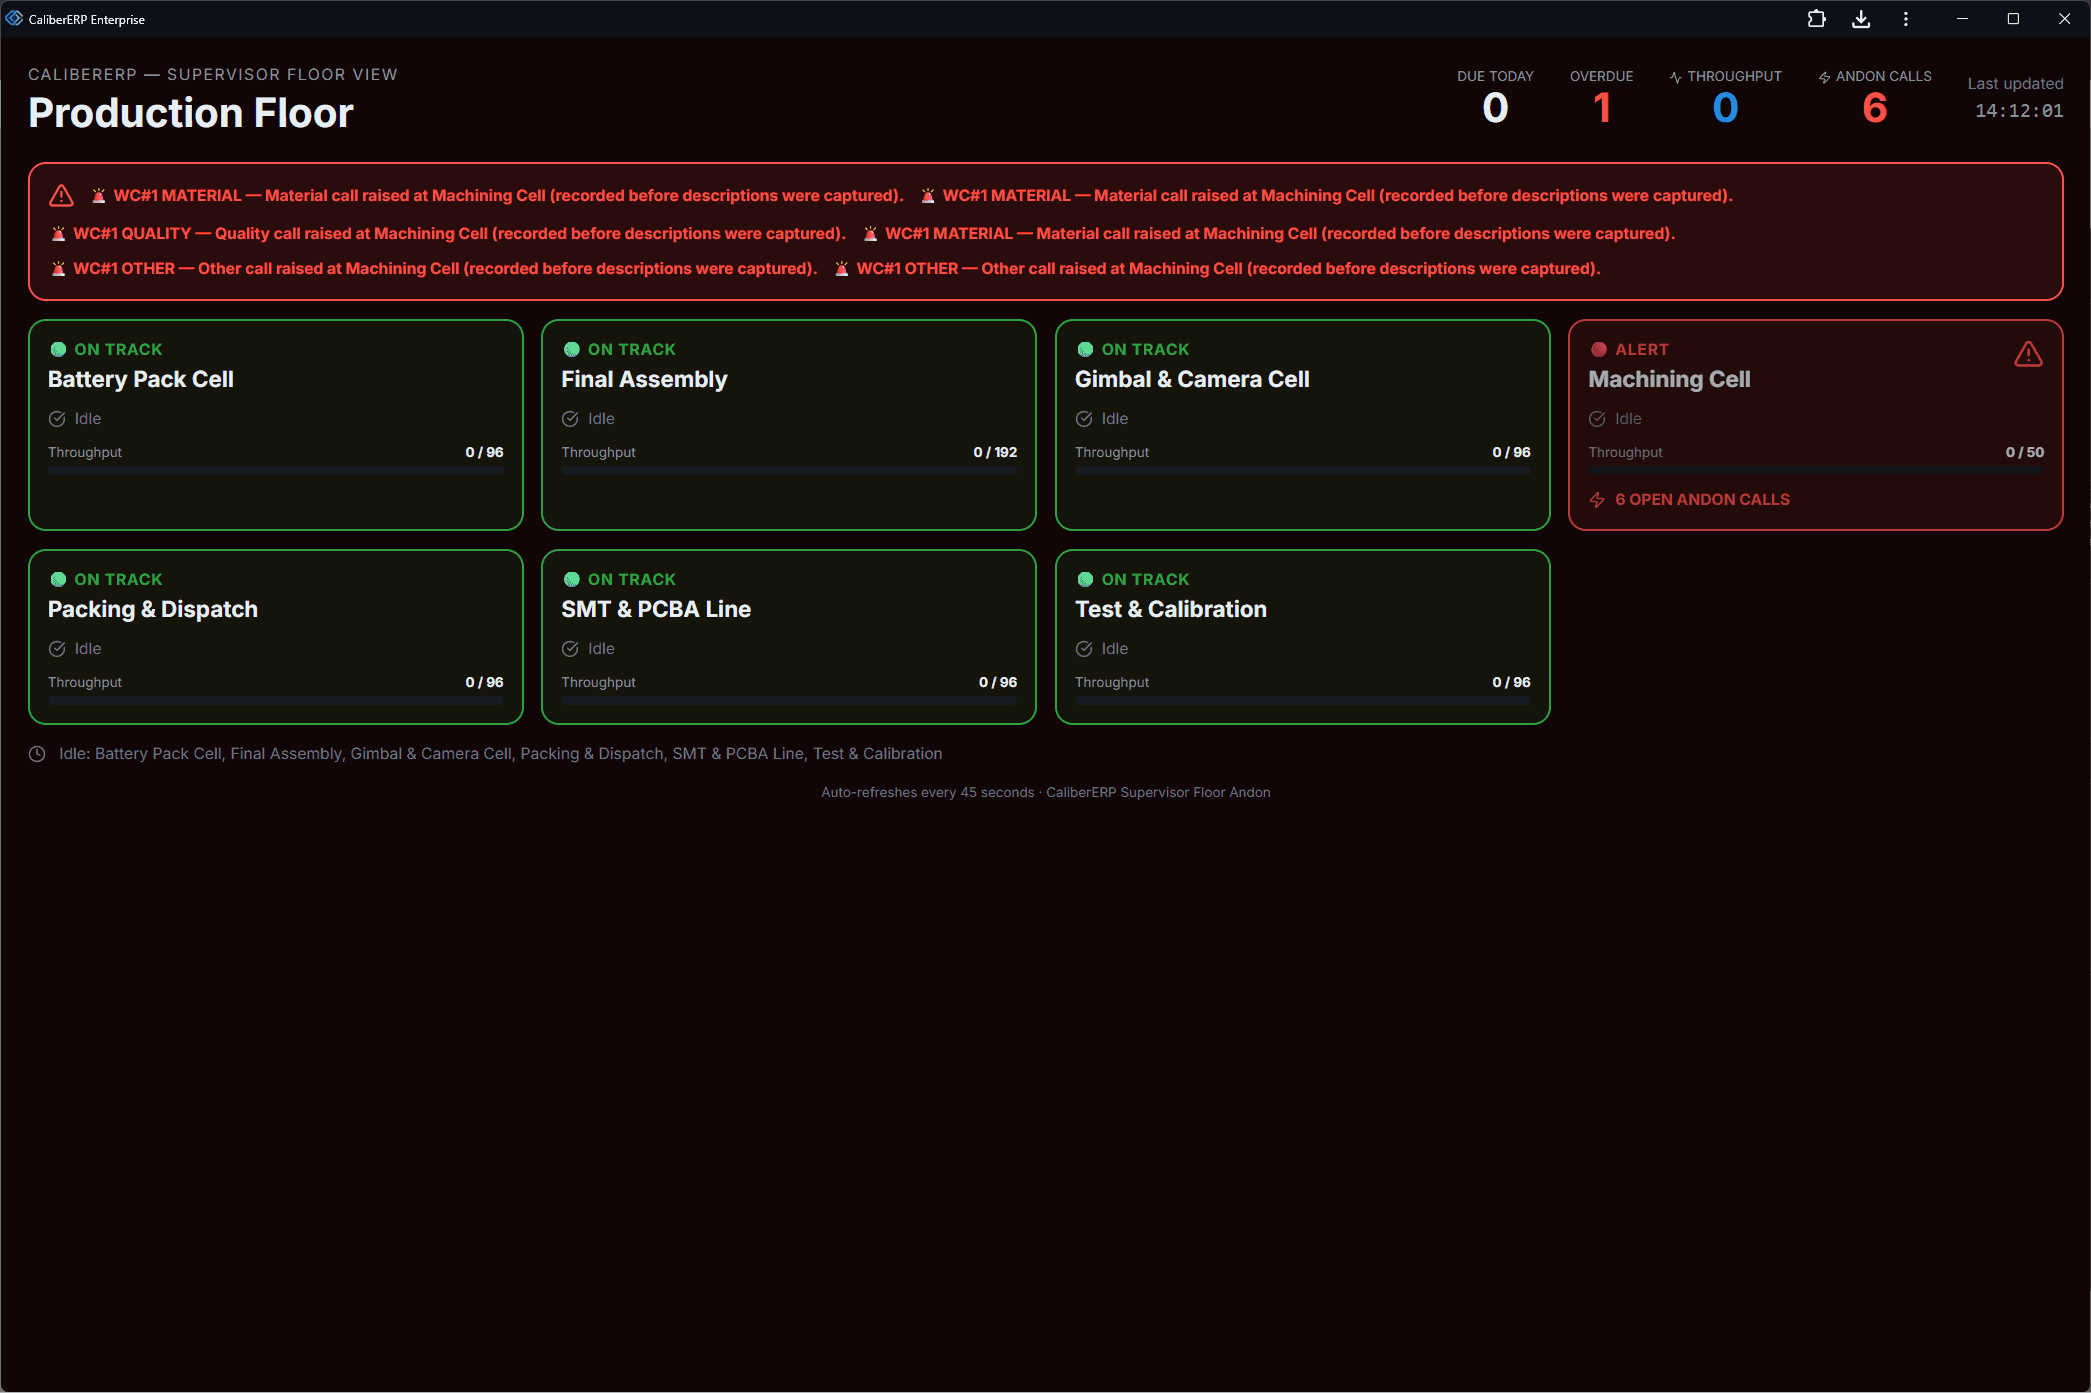Click the 0 / 192 throughput value

[995, 453]
